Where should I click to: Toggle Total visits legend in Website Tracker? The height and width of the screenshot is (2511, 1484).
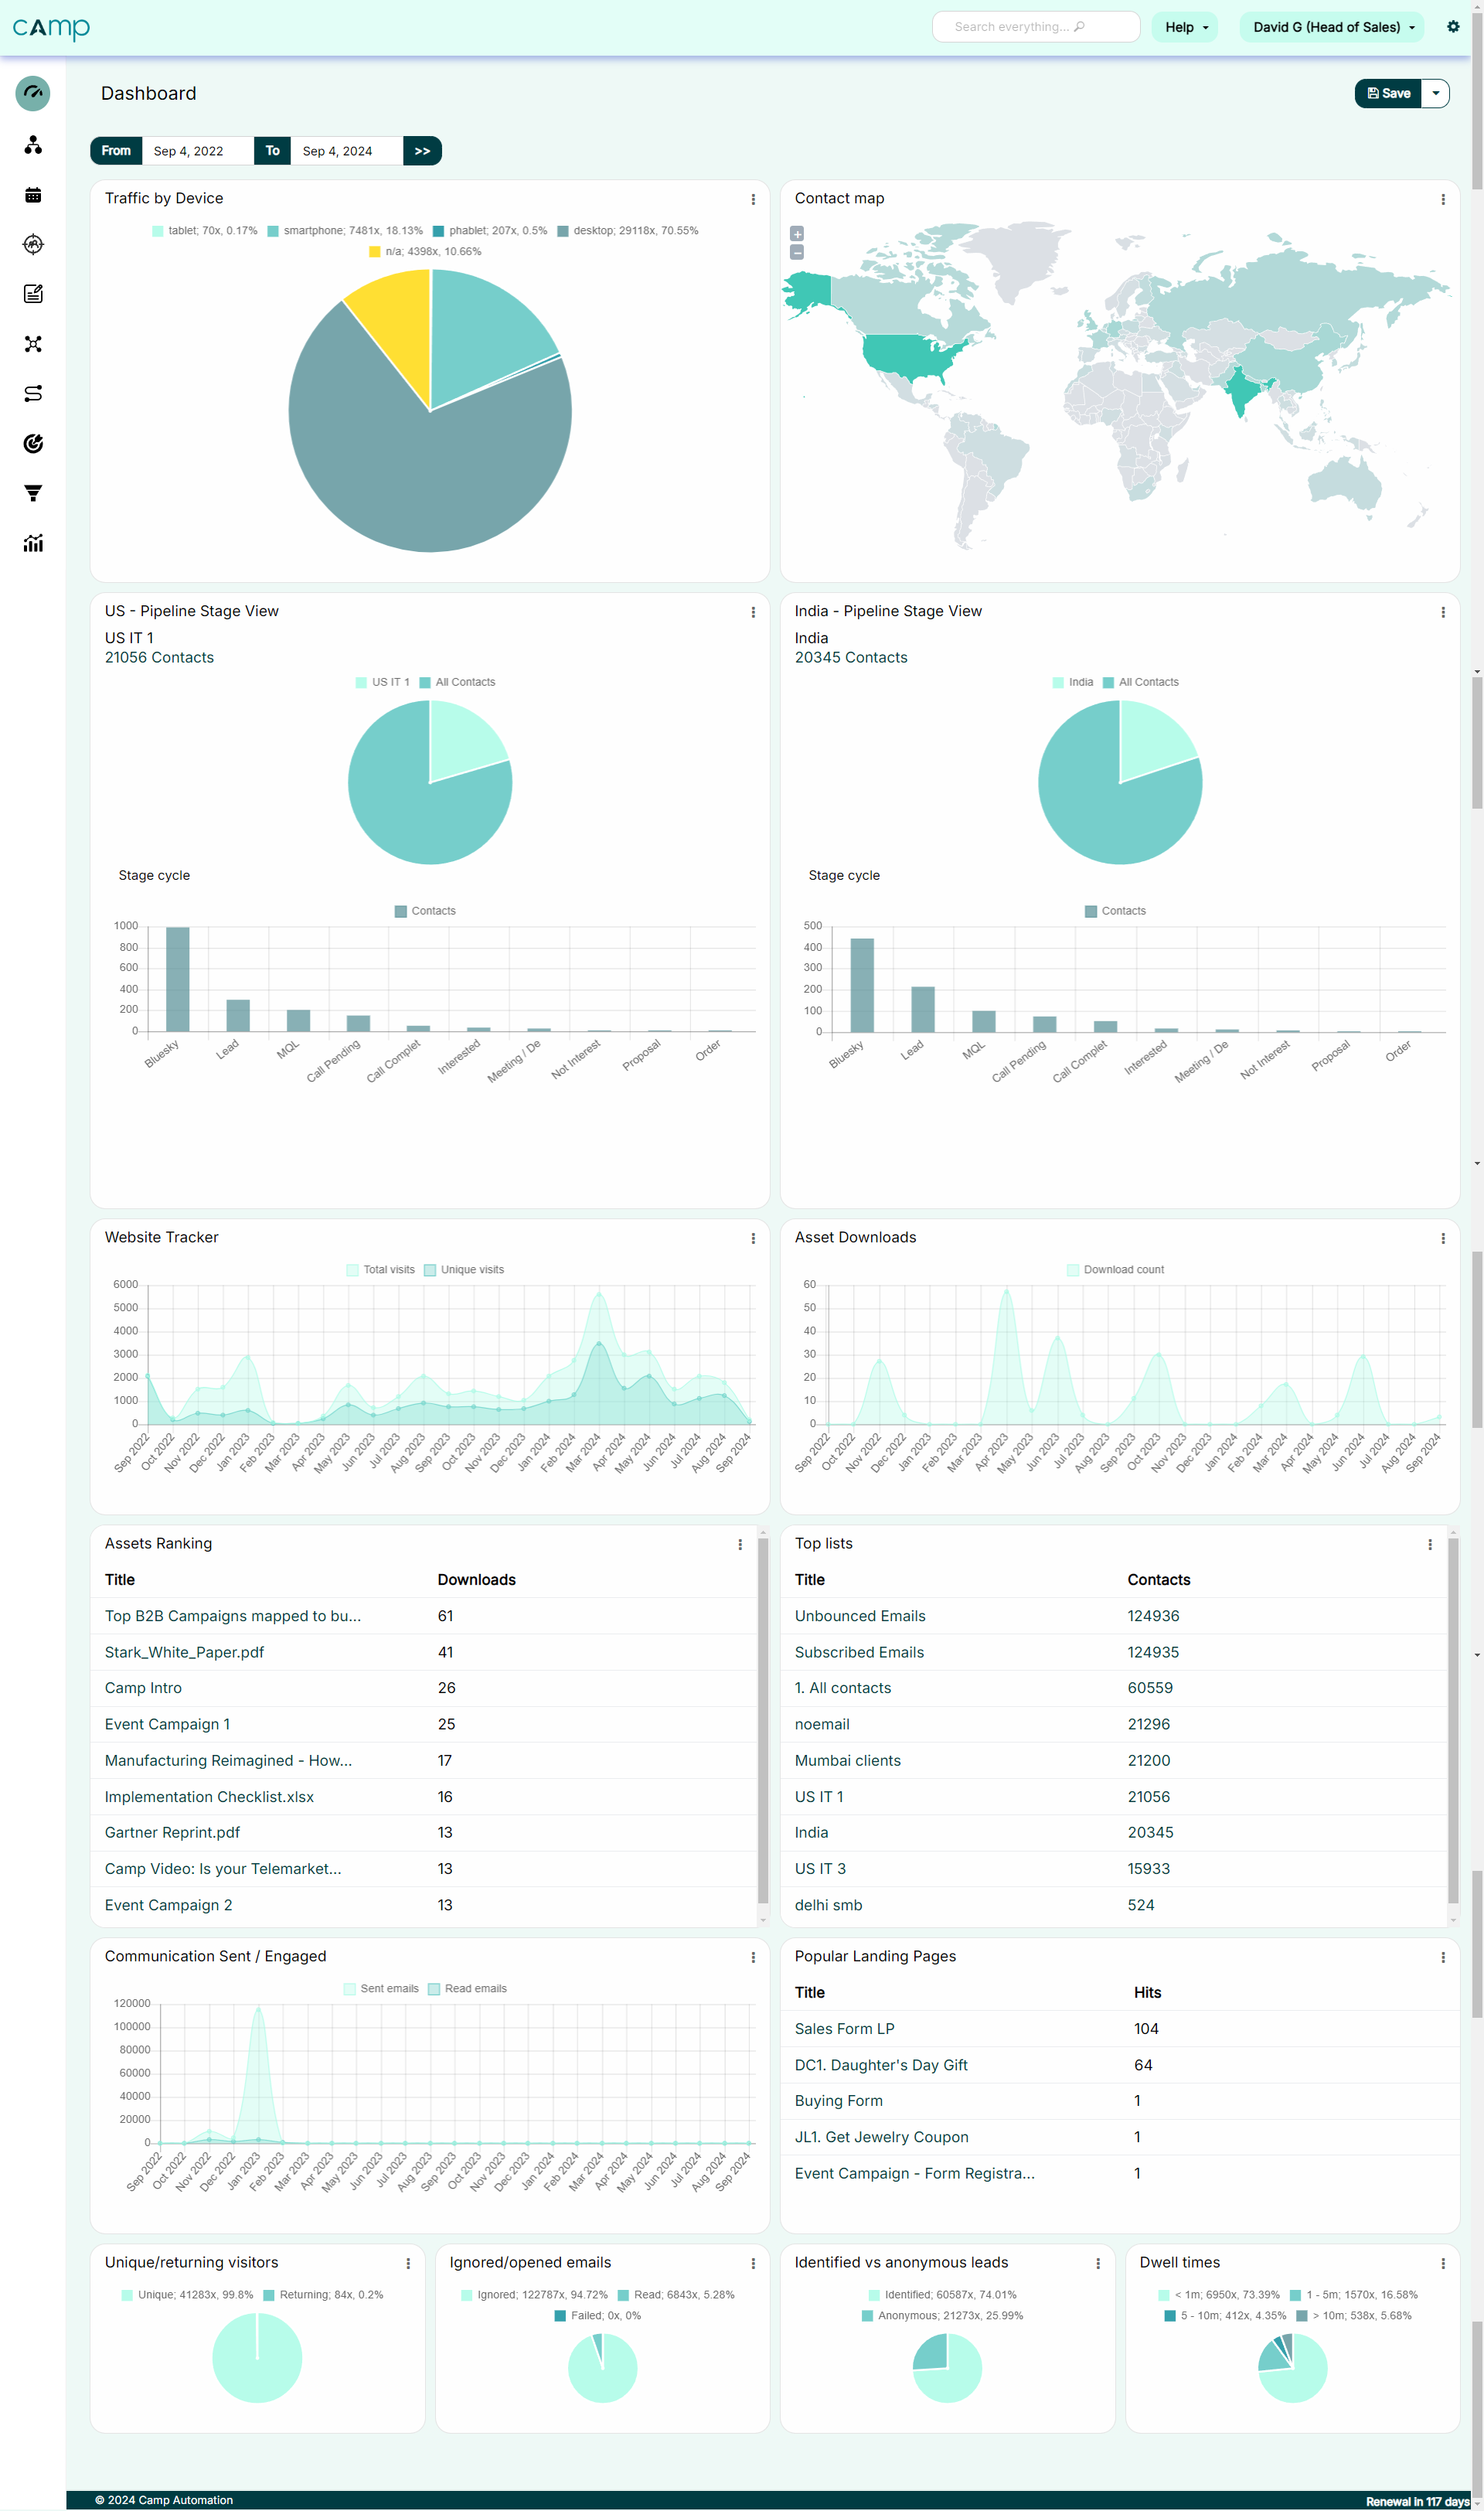click(380, 1270)
